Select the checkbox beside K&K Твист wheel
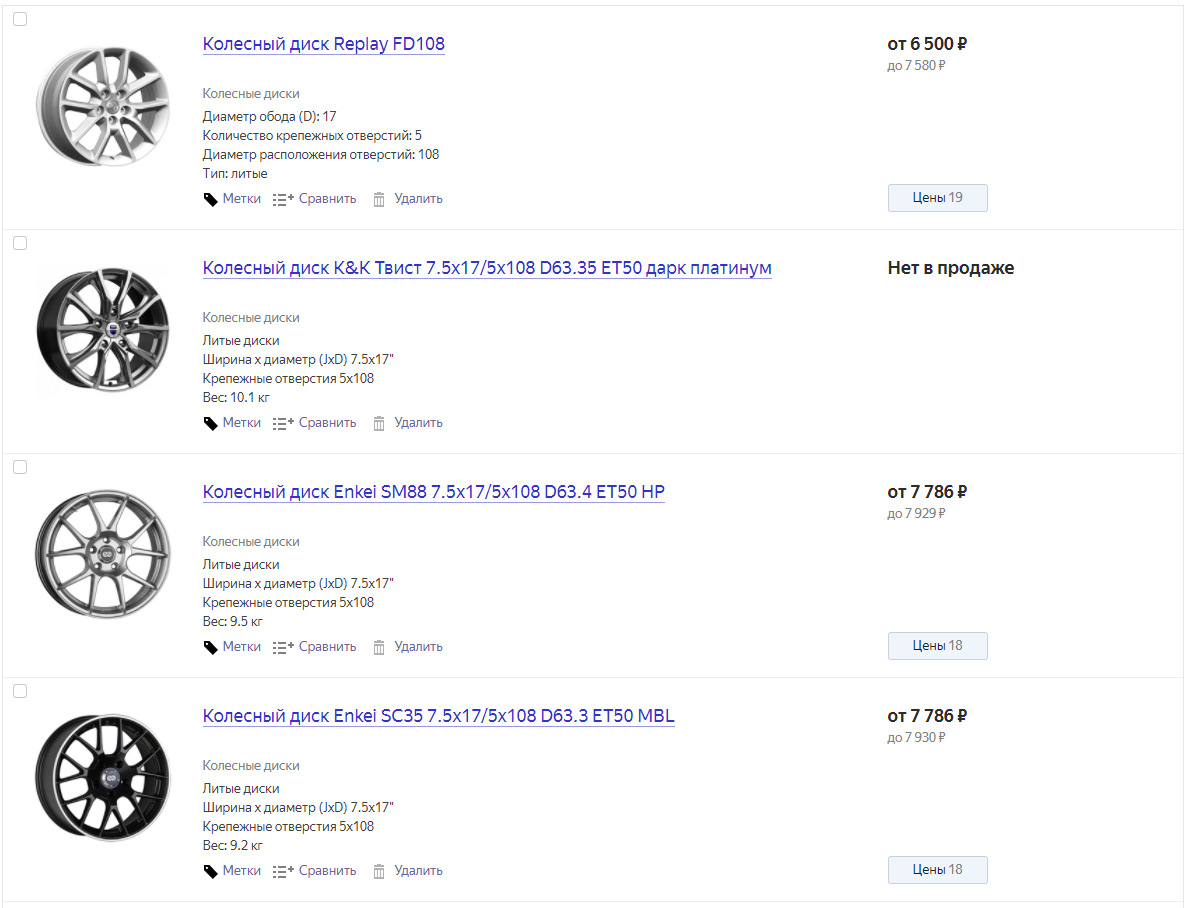This screenshot has width=1186, height=908. pos(20,243)
